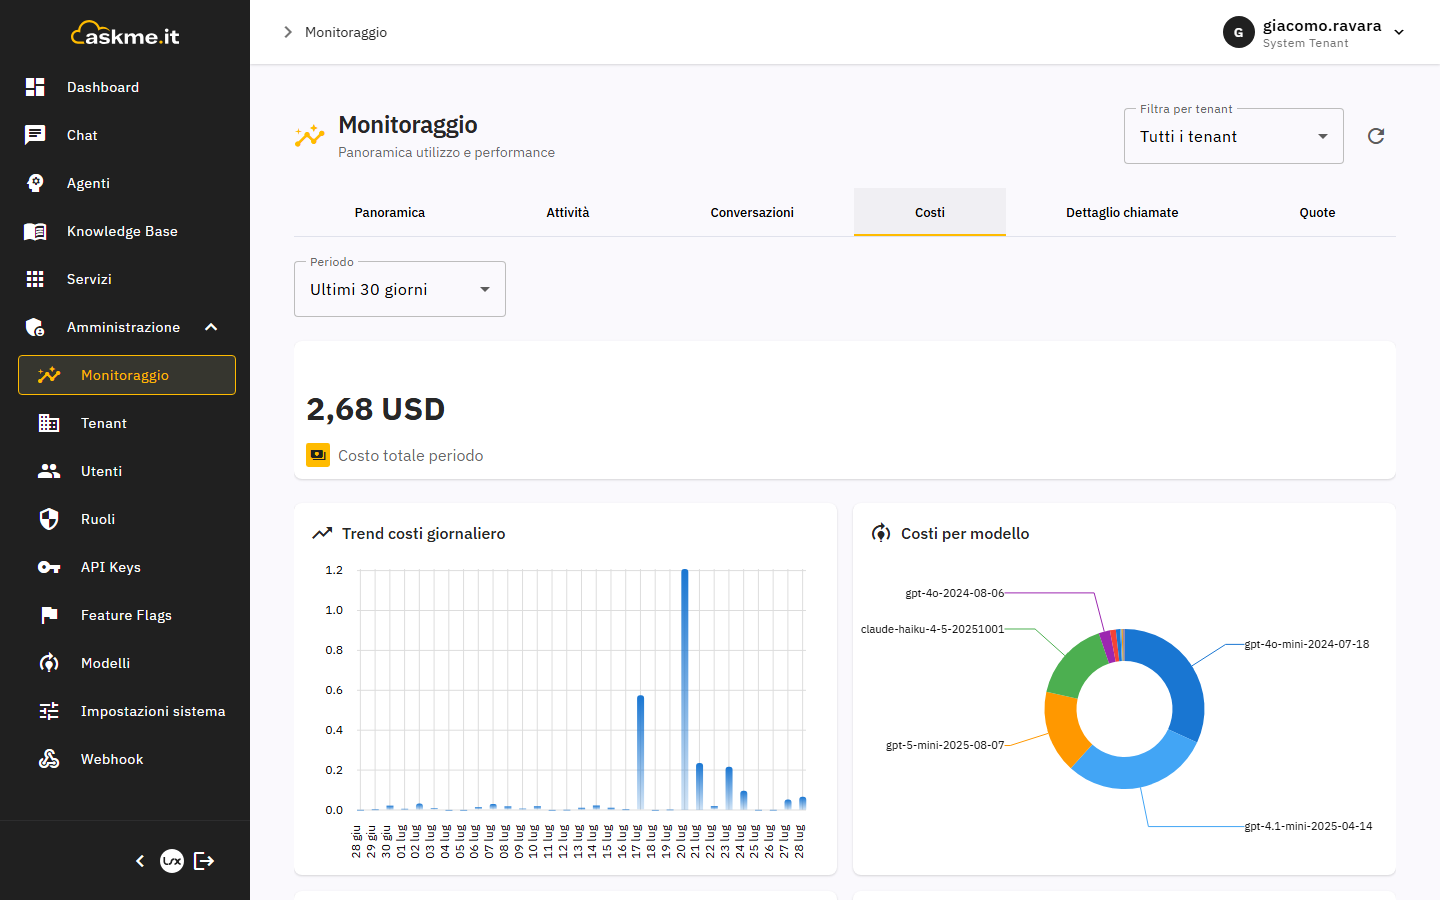Open the Feature Flags flag icon

49,615
